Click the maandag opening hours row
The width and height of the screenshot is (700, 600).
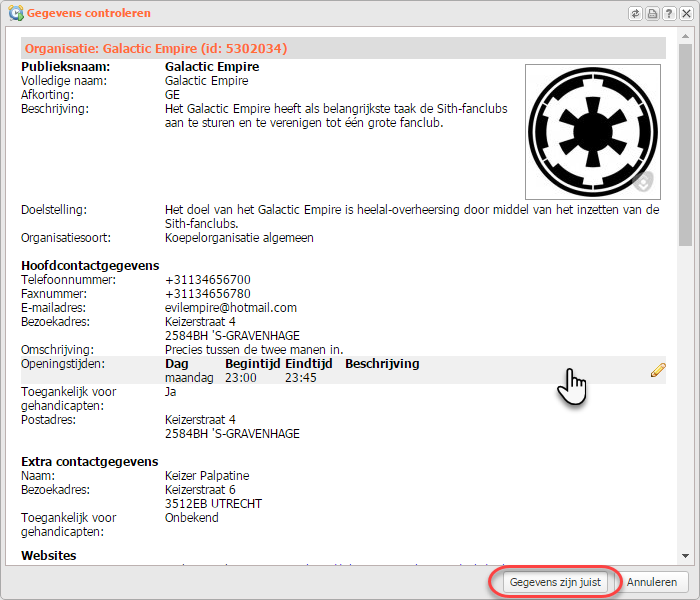pyautogui.click(x=343, y=378)
